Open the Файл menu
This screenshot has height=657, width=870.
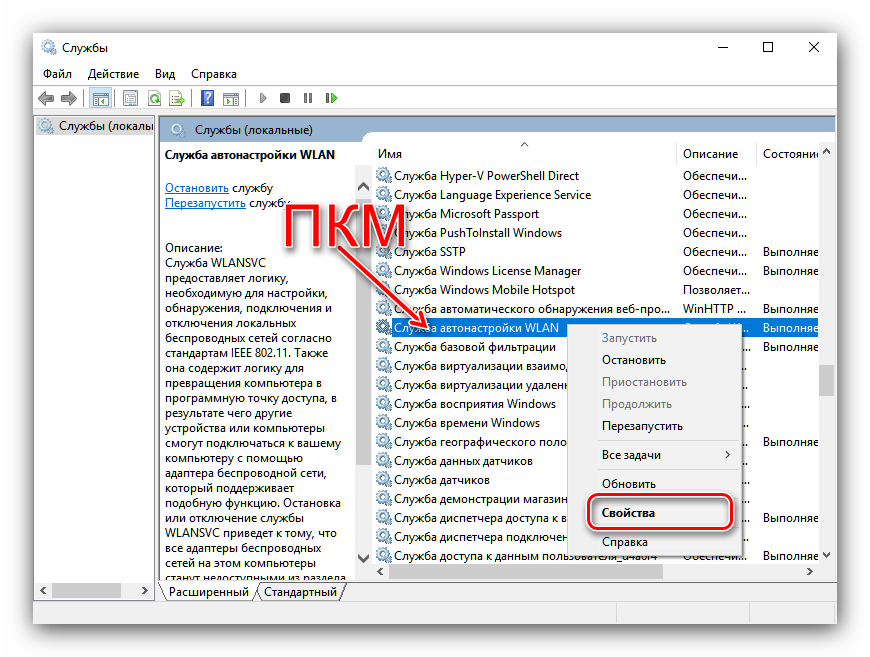[x=57, y=74]
